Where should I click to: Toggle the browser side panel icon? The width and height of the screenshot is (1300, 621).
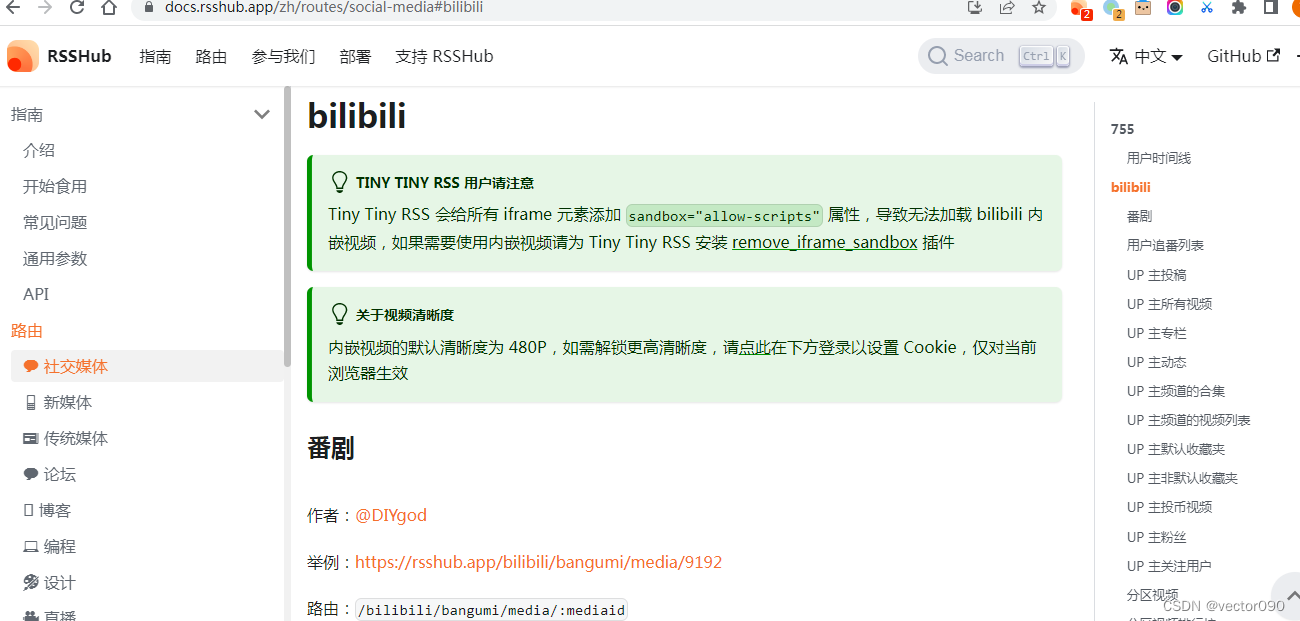[x=1271, y=8]
